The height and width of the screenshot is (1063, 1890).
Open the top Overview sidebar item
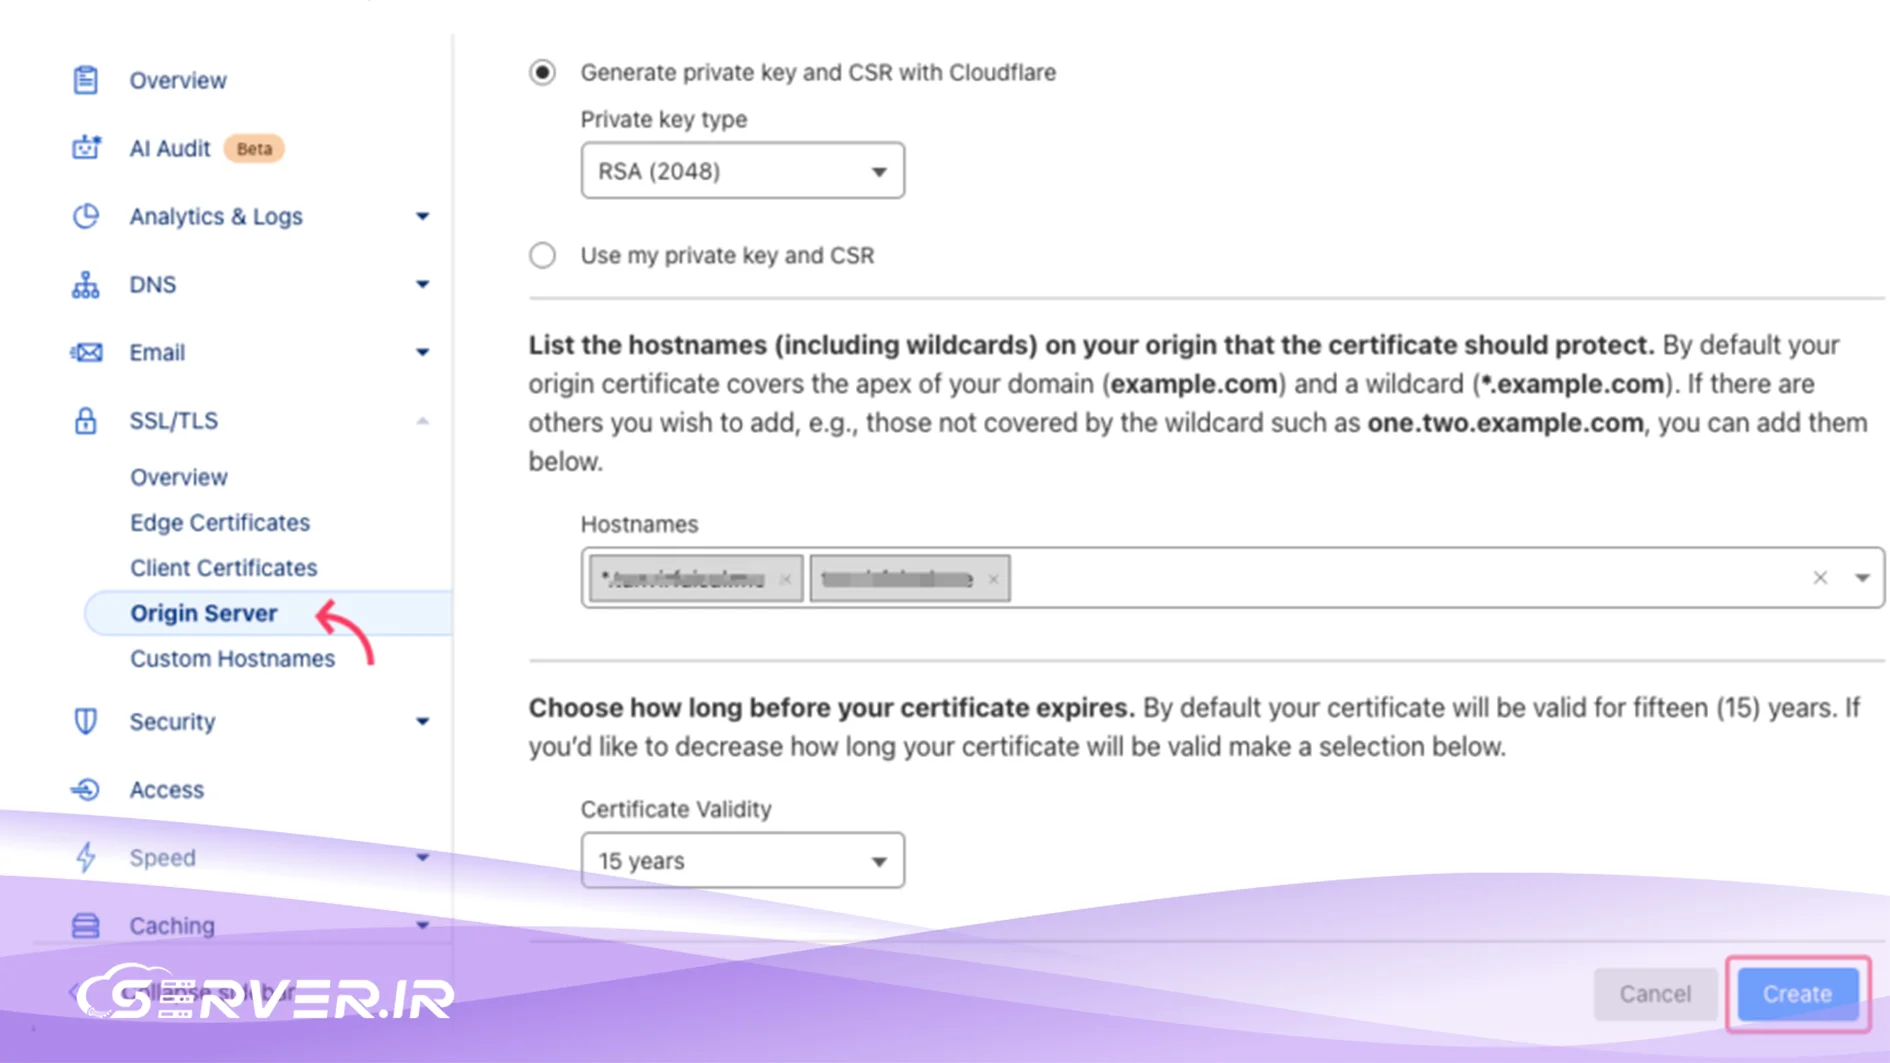pyautogui.click(x=178, y=80)
